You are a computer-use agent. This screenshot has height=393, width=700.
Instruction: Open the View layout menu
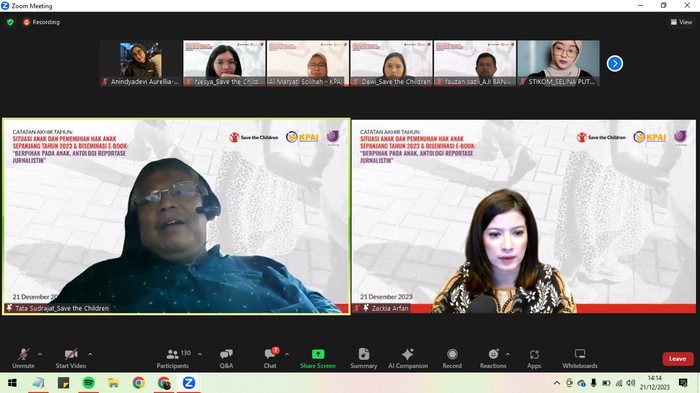[x=681, y=22]
